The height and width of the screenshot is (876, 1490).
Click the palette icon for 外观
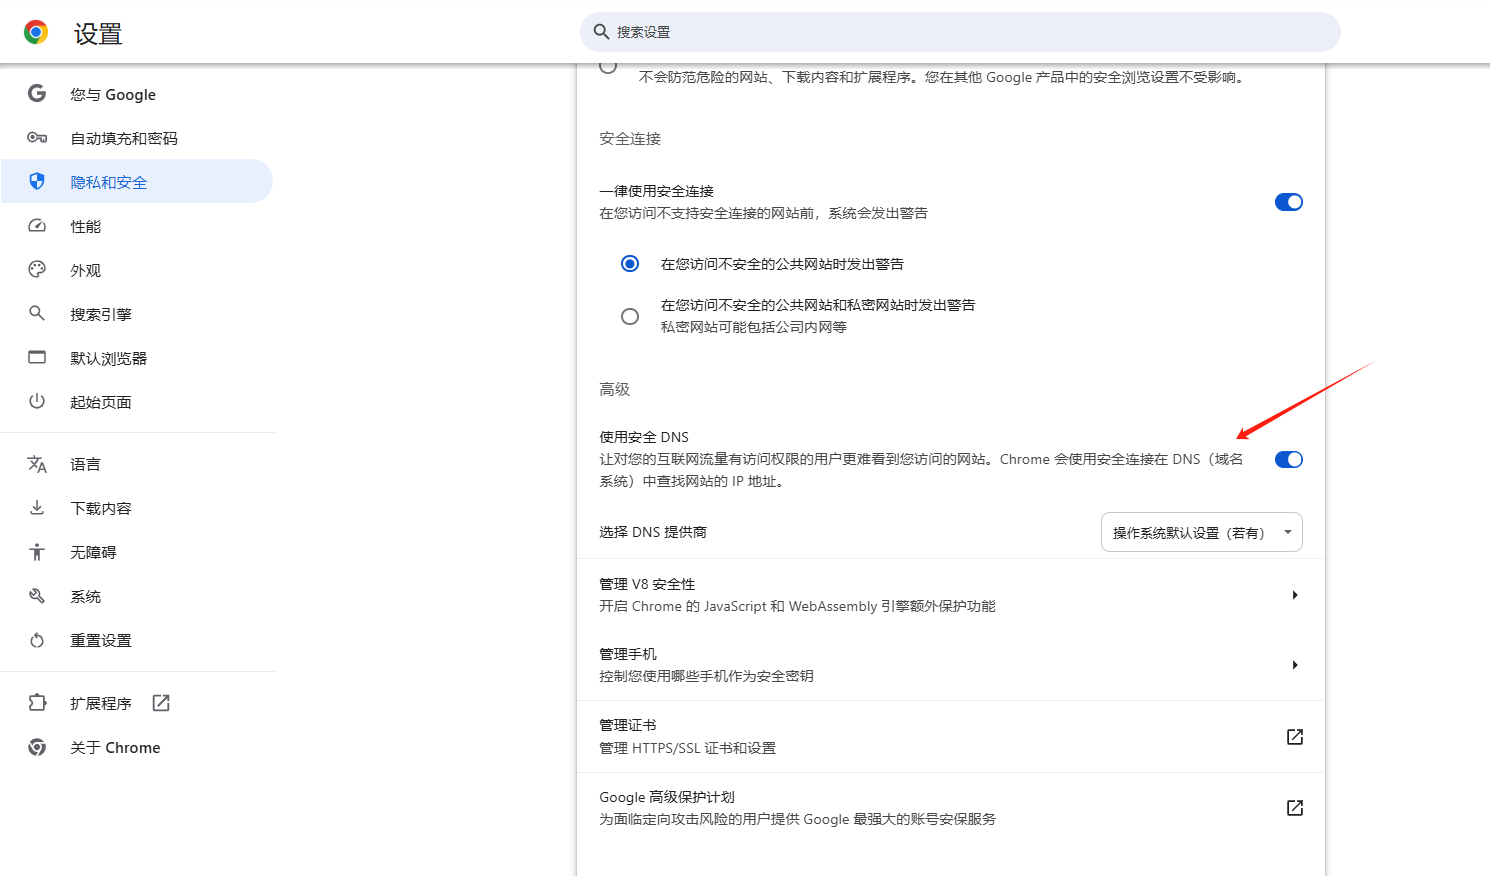tap(37, 270)
